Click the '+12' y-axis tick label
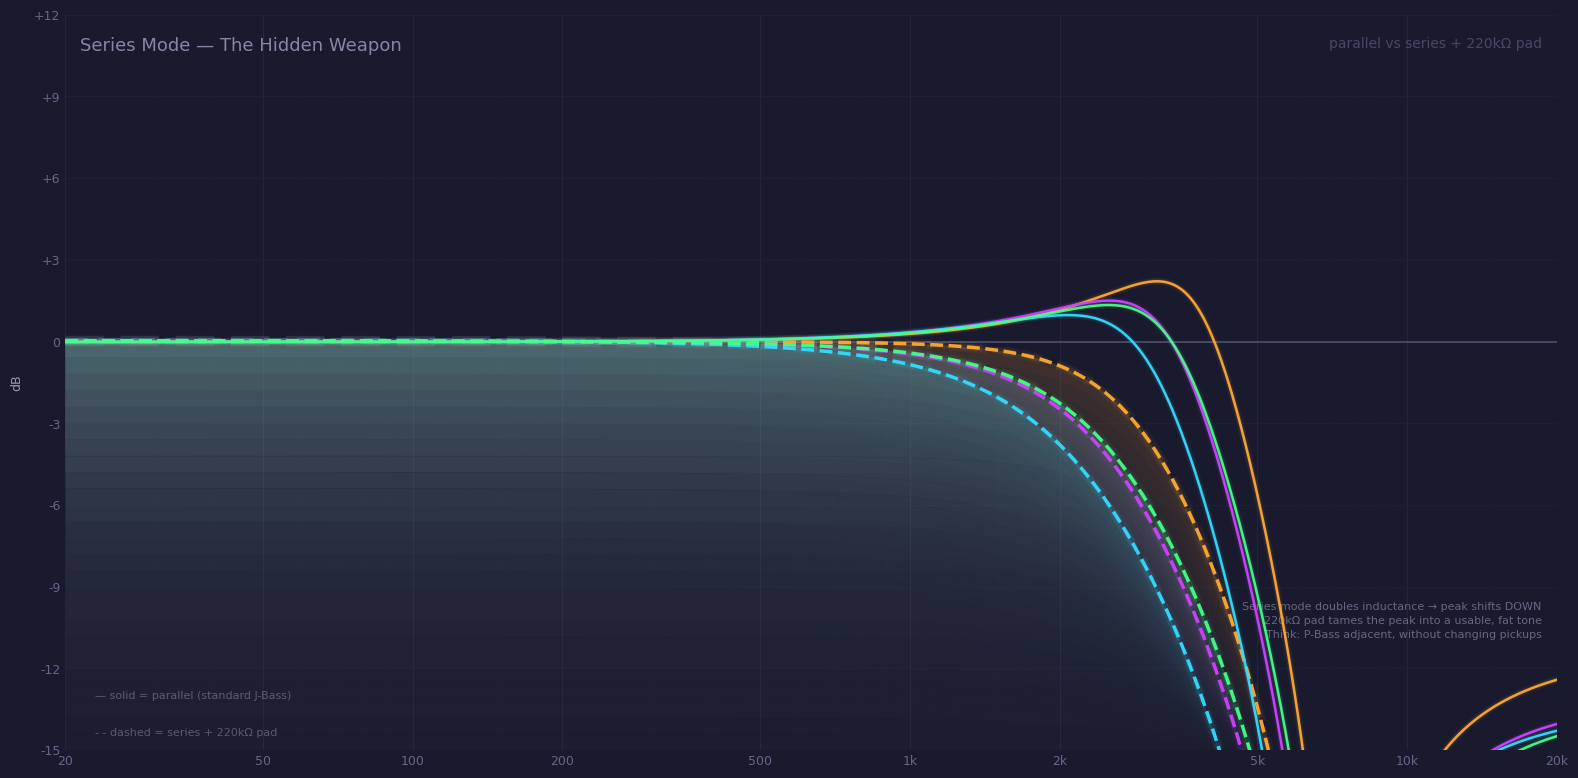The width and height of the screenshot is (1578, 778). [47, 16]
